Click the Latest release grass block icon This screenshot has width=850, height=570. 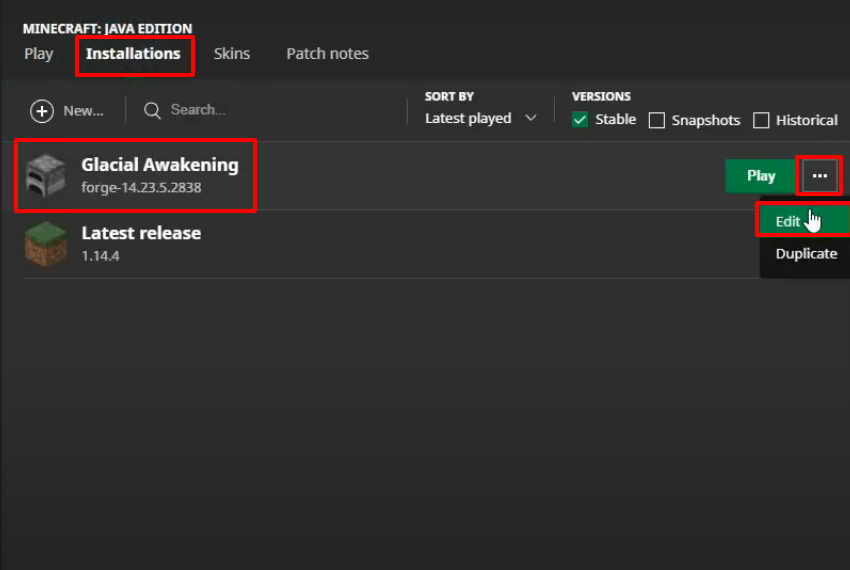pyautogui.click(x=46, y=244)
